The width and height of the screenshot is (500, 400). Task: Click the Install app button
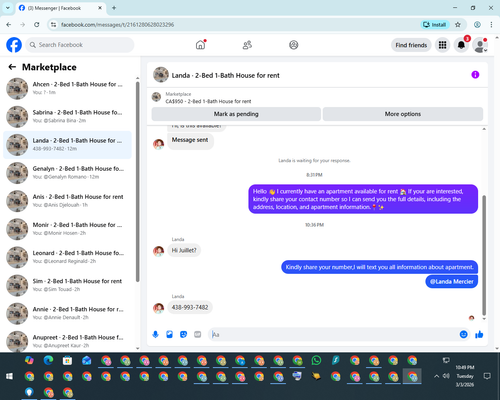coord(435,25)
